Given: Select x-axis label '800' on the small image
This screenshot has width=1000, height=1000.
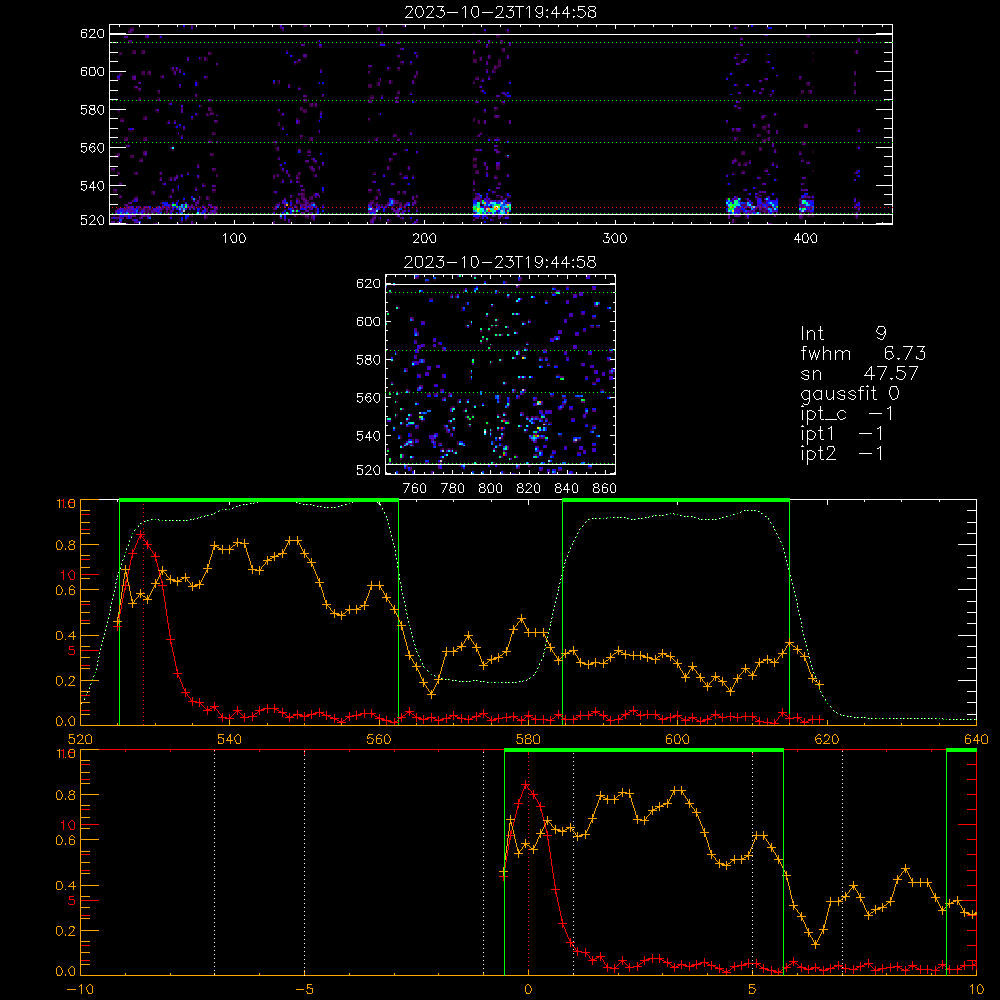Looking at the screenshot, I should click(490, 489).
